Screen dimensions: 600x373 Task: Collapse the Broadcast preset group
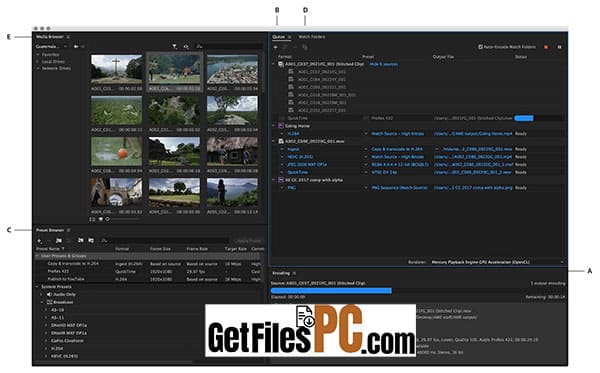[42, 302]
